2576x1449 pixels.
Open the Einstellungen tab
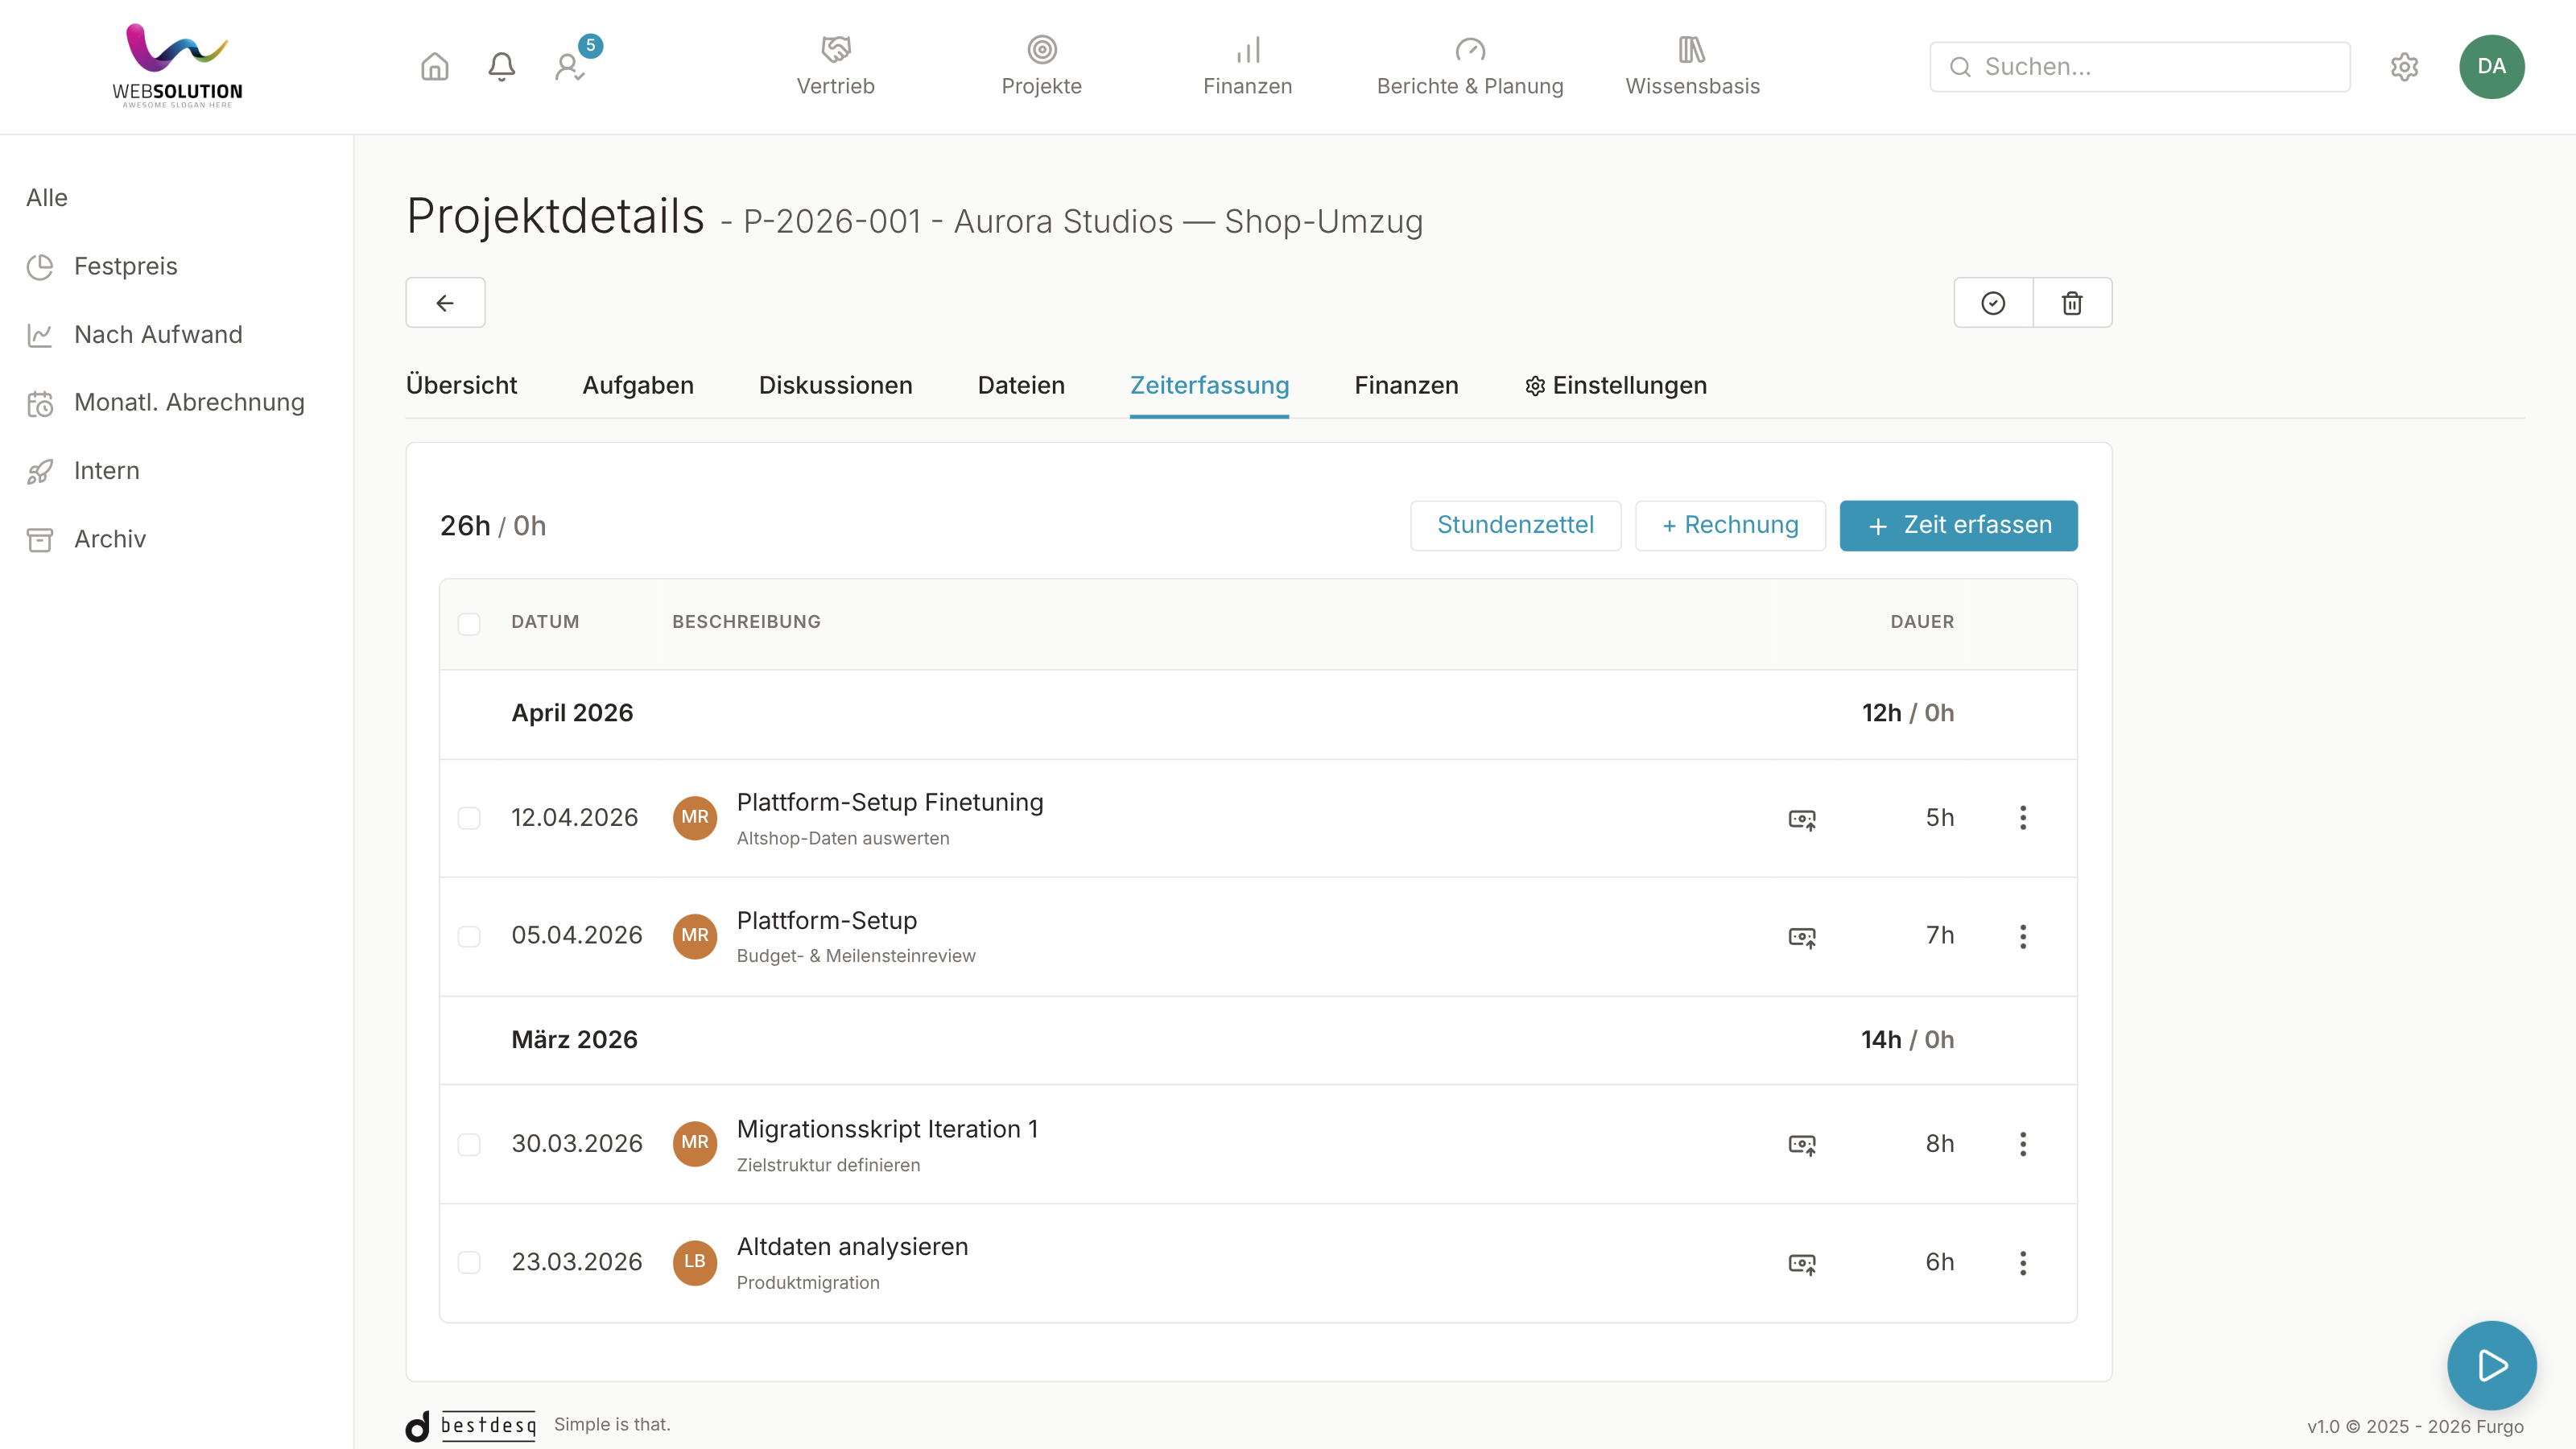[x=1615, y=385]
